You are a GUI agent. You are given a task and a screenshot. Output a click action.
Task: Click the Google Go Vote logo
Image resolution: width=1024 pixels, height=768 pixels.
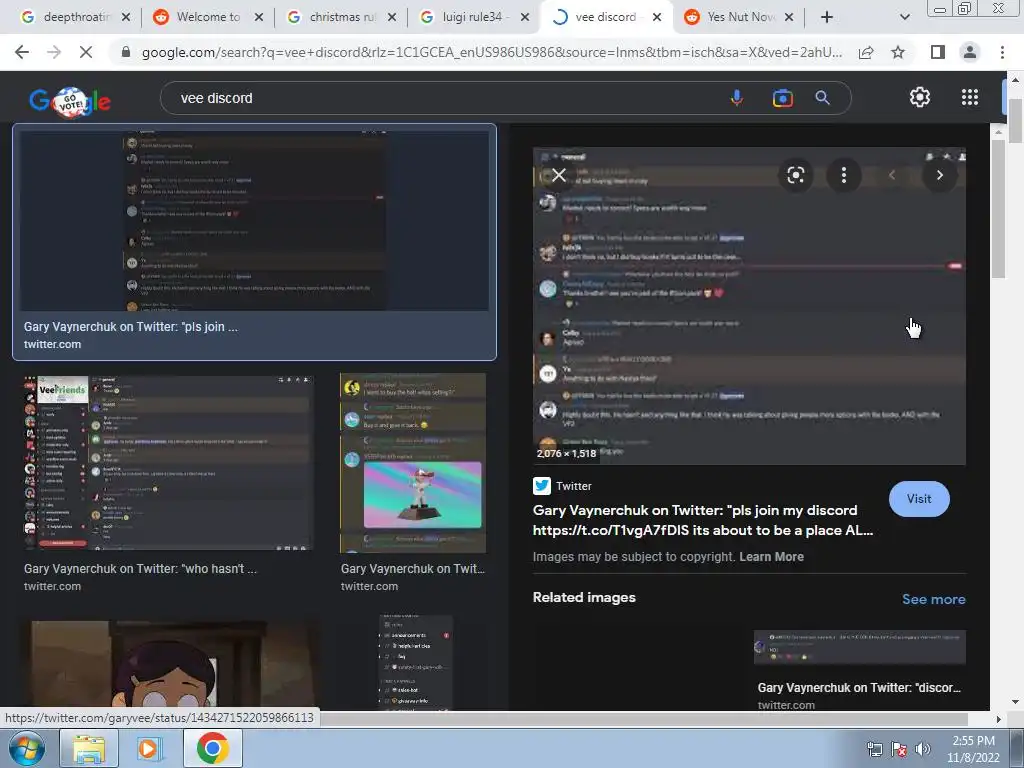pos(70,102)
